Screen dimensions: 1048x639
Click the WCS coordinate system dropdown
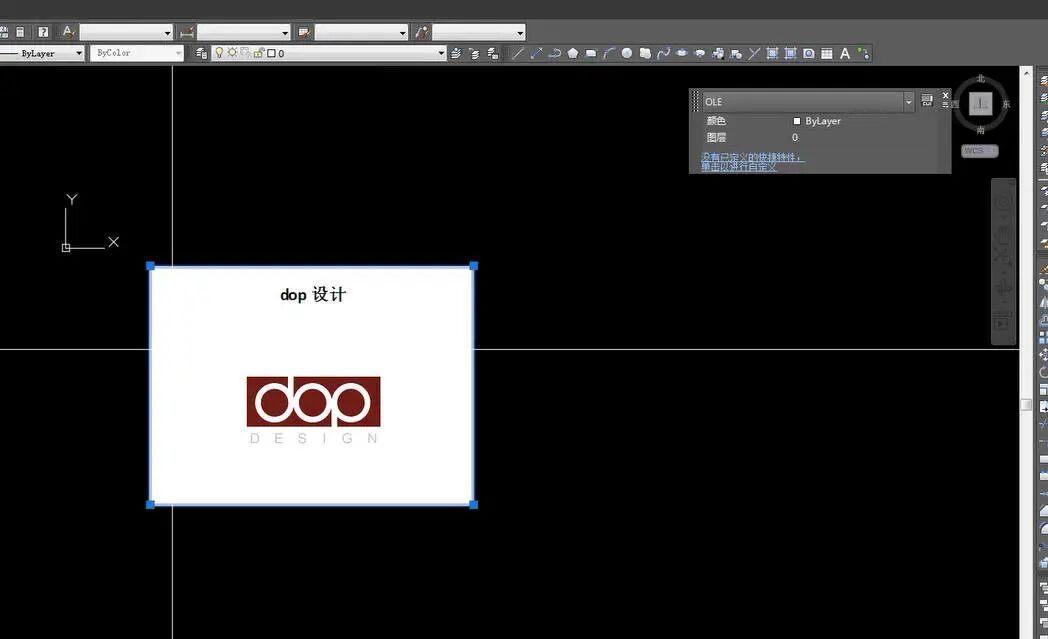980,151
